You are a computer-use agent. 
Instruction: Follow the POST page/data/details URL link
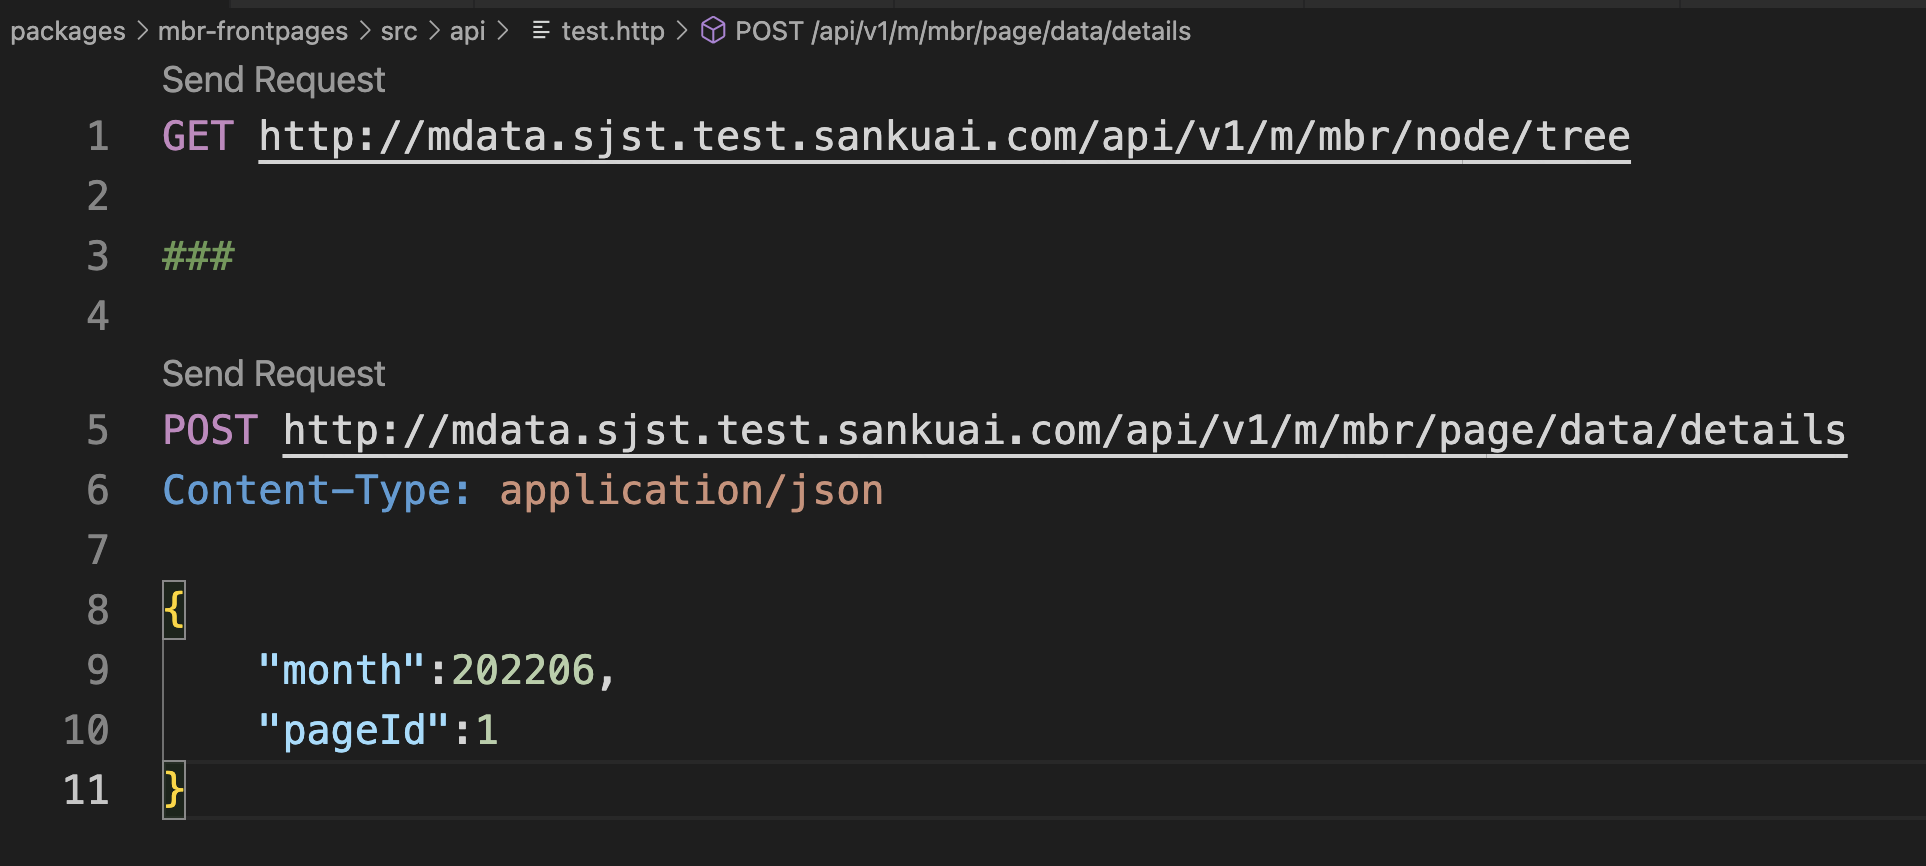tap(1064, 431)
